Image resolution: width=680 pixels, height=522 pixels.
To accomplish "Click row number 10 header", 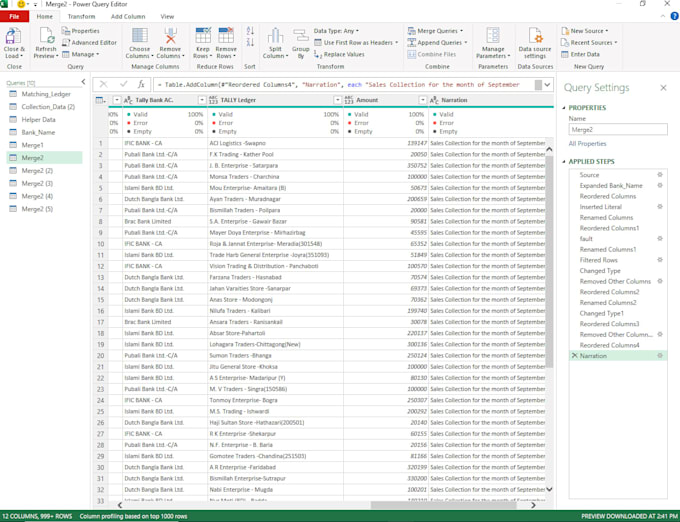I will pos(101,244).
